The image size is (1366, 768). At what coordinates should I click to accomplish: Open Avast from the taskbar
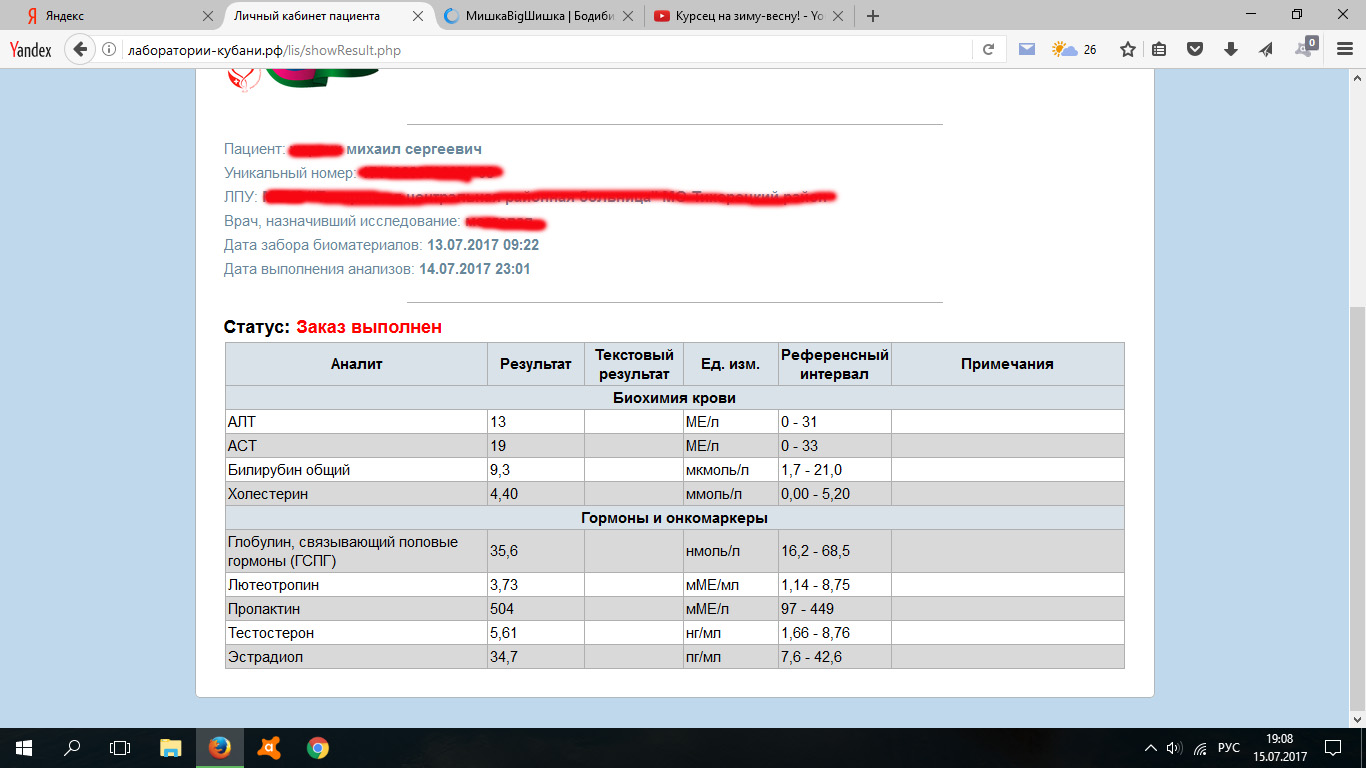coord(269,747)
